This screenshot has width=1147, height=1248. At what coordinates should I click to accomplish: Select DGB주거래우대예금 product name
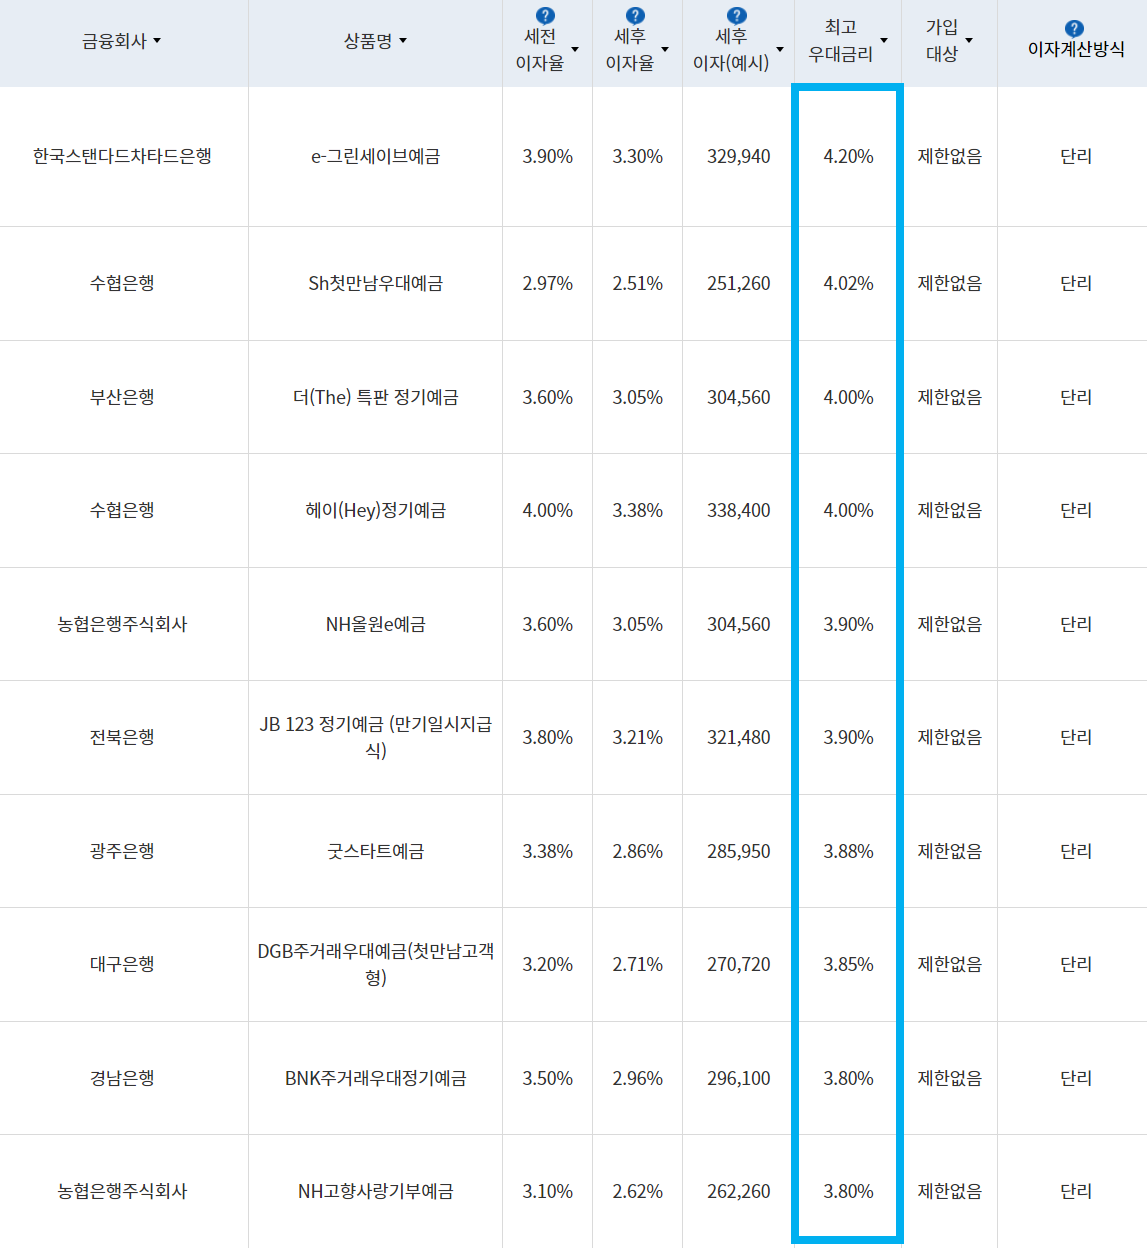375,964
